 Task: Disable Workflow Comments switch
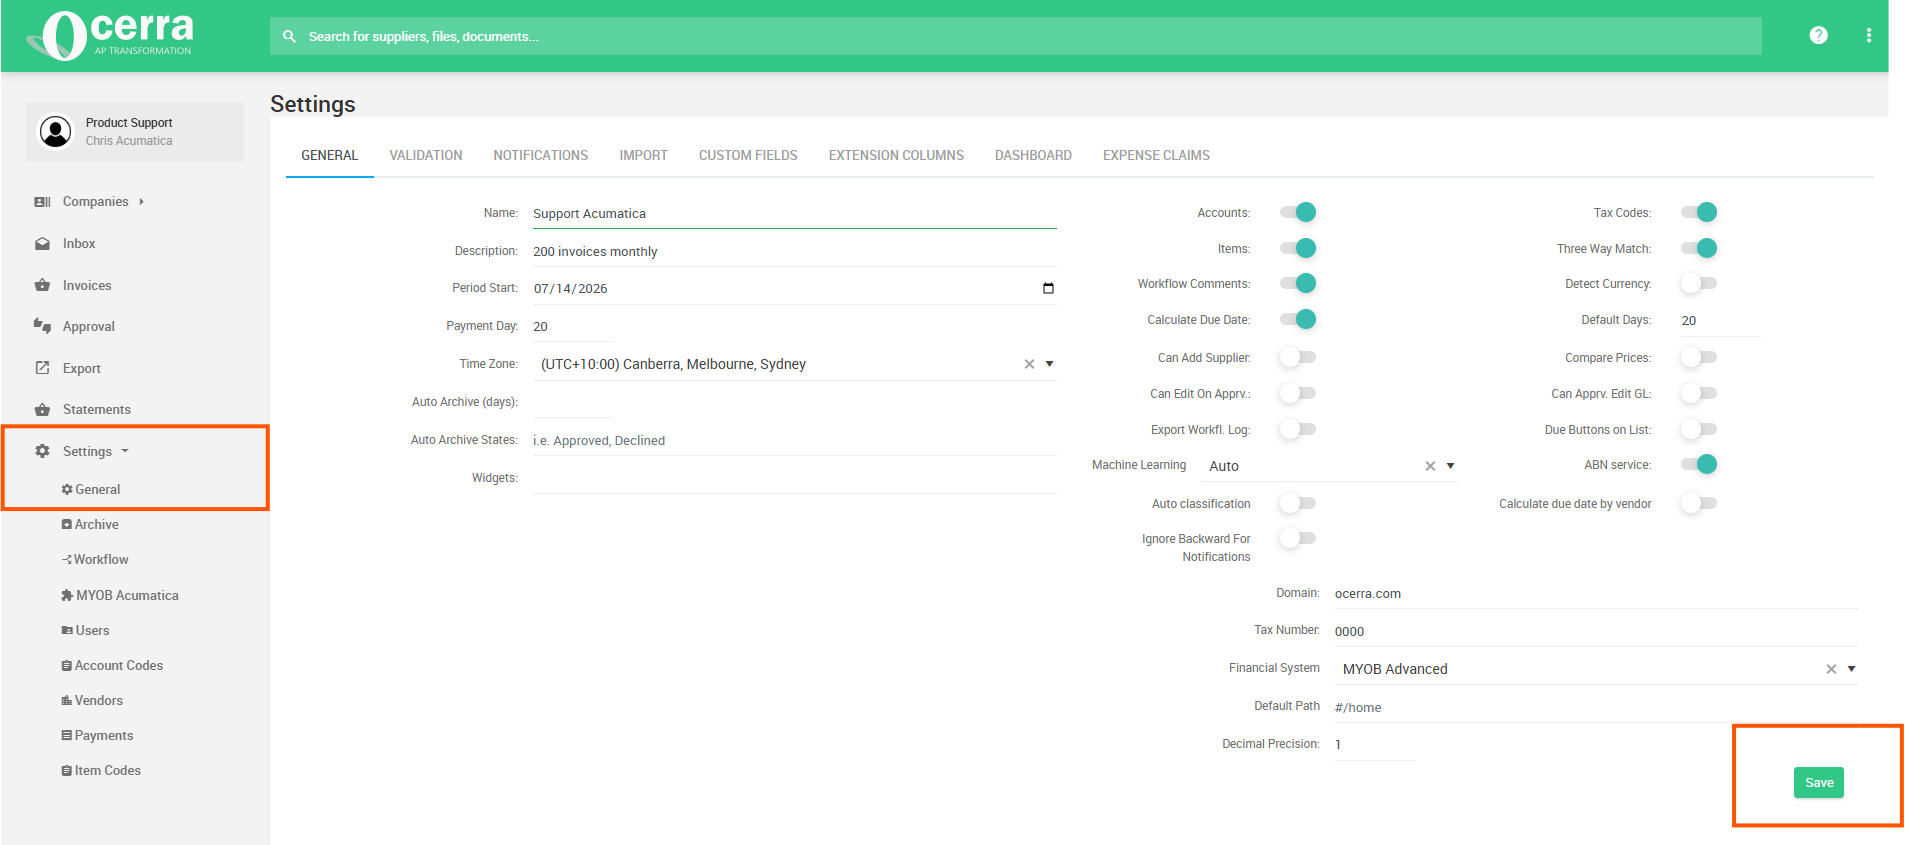tap(1298, 283)
